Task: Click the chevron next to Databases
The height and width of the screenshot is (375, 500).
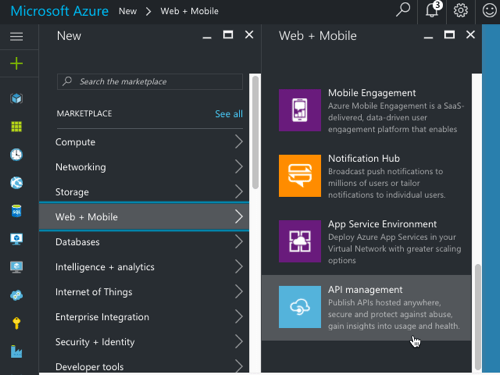Action: [x=239, y=242]
